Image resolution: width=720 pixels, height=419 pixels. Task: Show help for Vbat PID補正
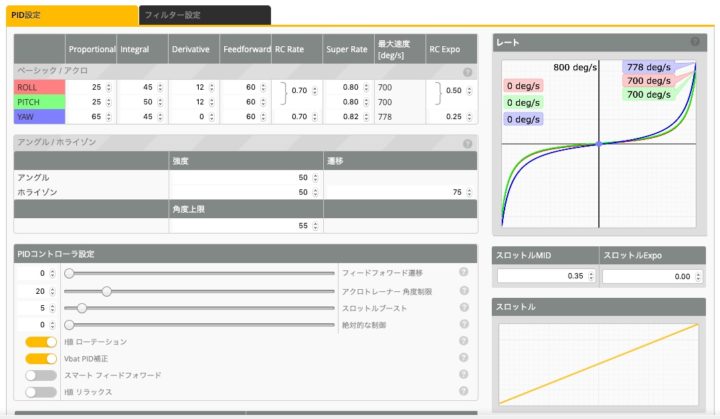click(x=463, y=358)
